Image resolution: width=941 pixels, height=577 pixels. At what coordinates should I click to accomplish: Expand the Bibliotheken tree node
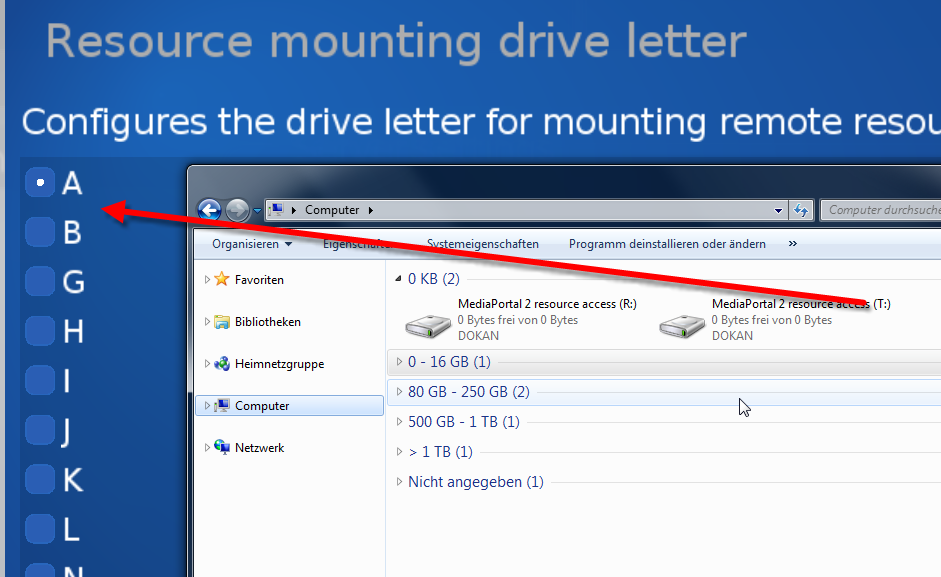[x=207, y=322]
